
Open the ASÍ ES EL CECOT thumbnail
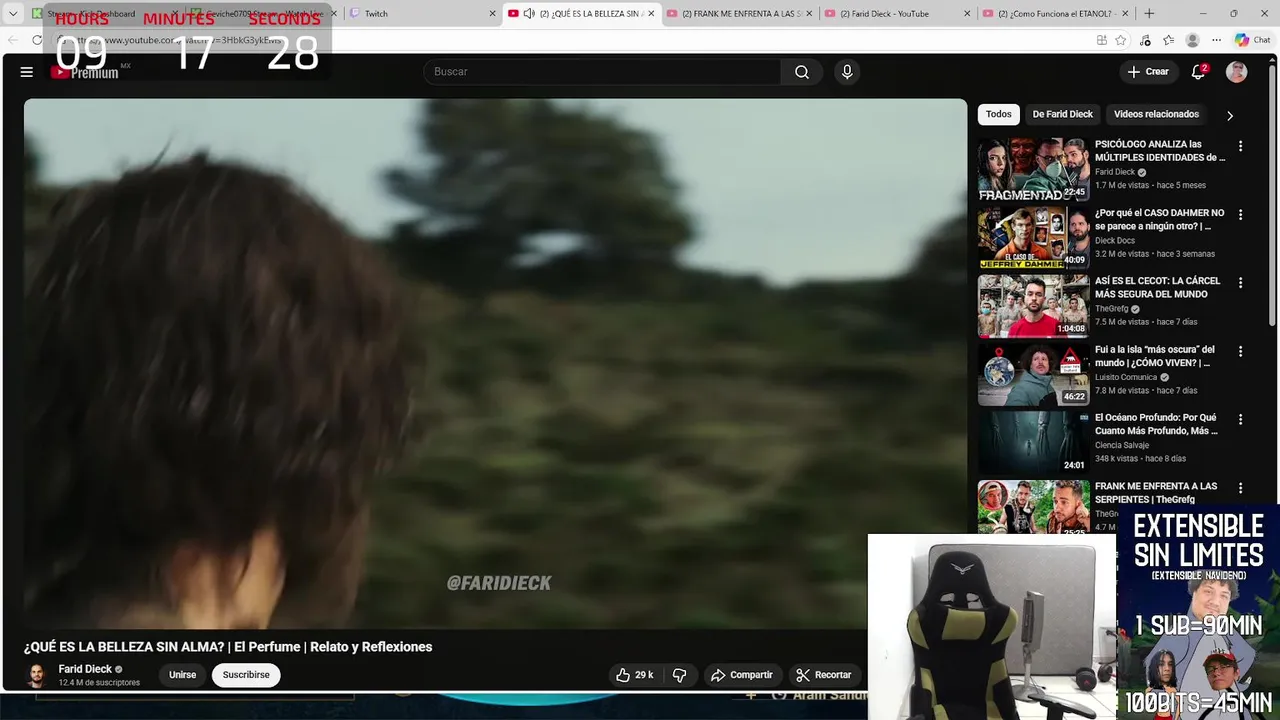tap(1033, 306)
